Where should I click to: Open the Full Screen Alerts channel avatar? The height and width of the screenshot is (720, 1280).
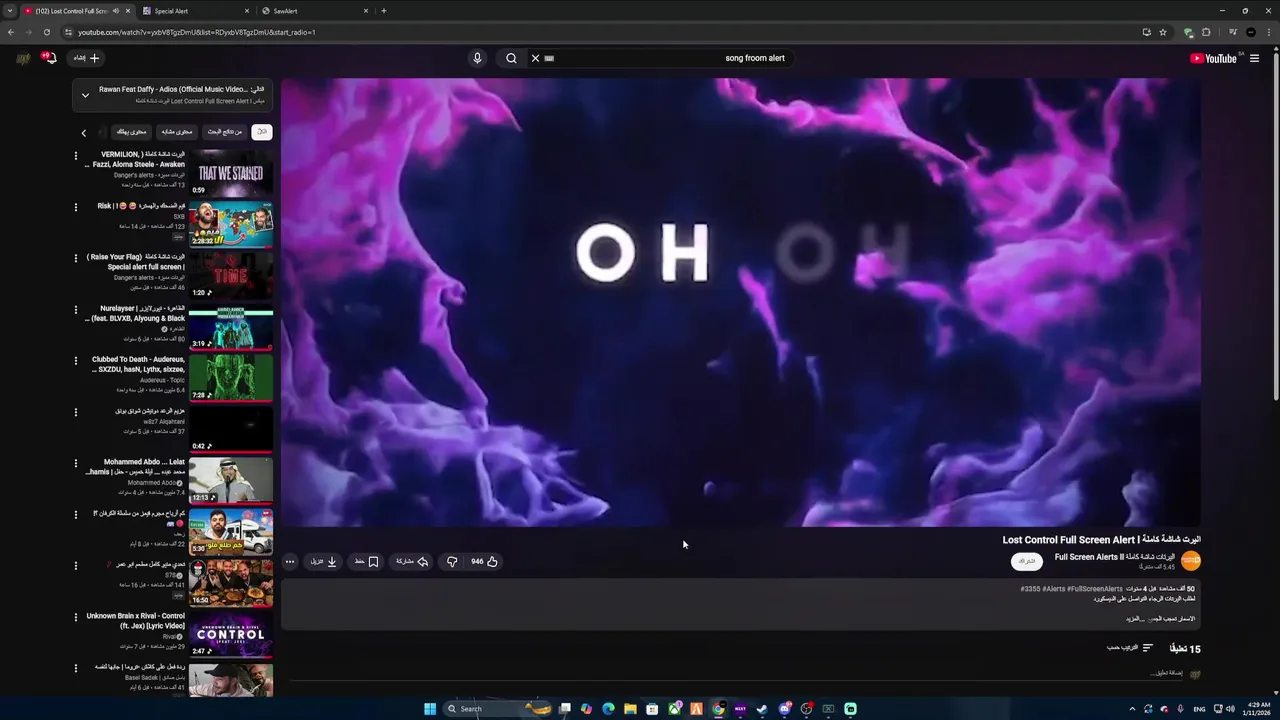pos(1191,561)
